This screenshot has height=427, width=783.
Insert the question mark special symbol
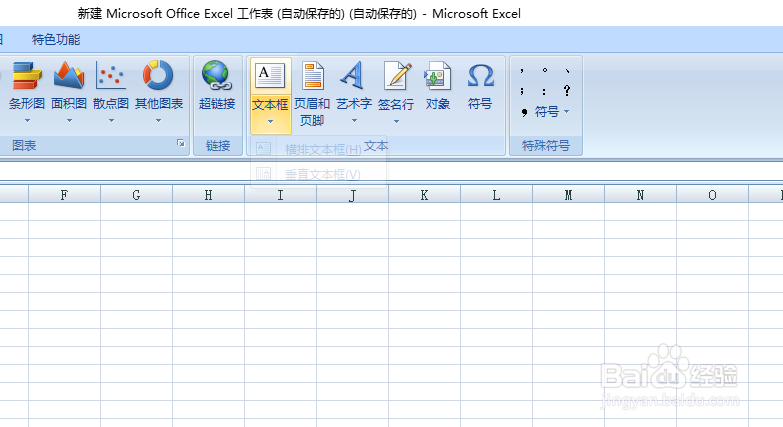[x=567, y=91]
